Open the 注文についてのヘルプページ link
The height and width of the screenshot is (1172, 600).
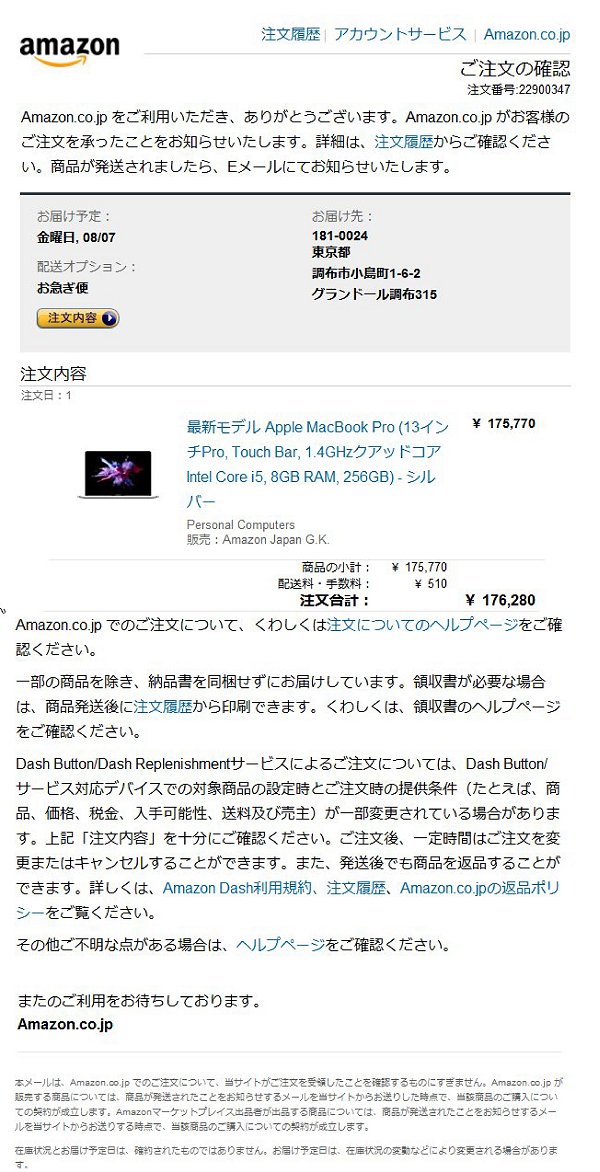(423, 625)
